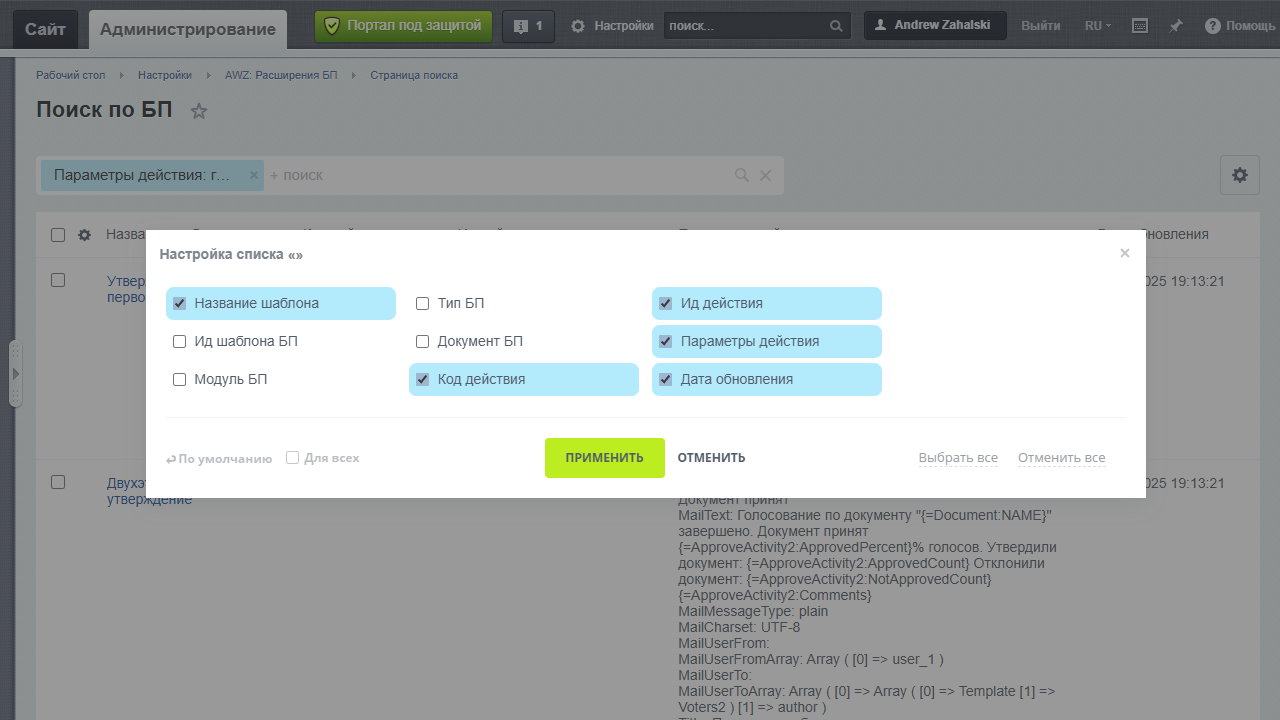Select the Администрирование tab

coord(188,29)
